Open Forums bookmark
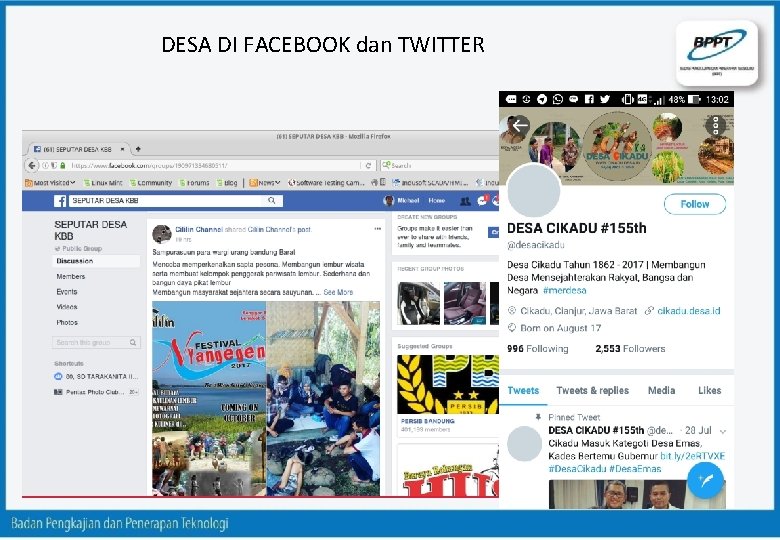The image size is (780, 540). click(195, 182)
